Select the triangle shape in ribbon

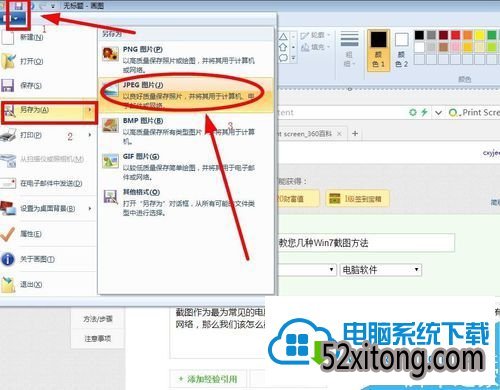[x=283, y=36]
